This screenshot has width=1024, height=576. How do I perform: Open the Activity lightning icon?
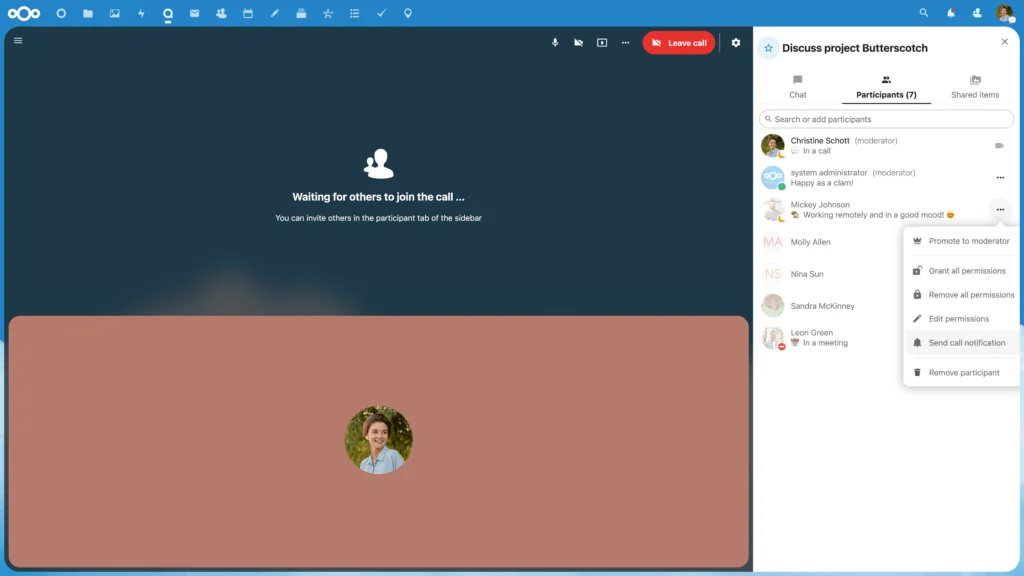click(141, 13)
